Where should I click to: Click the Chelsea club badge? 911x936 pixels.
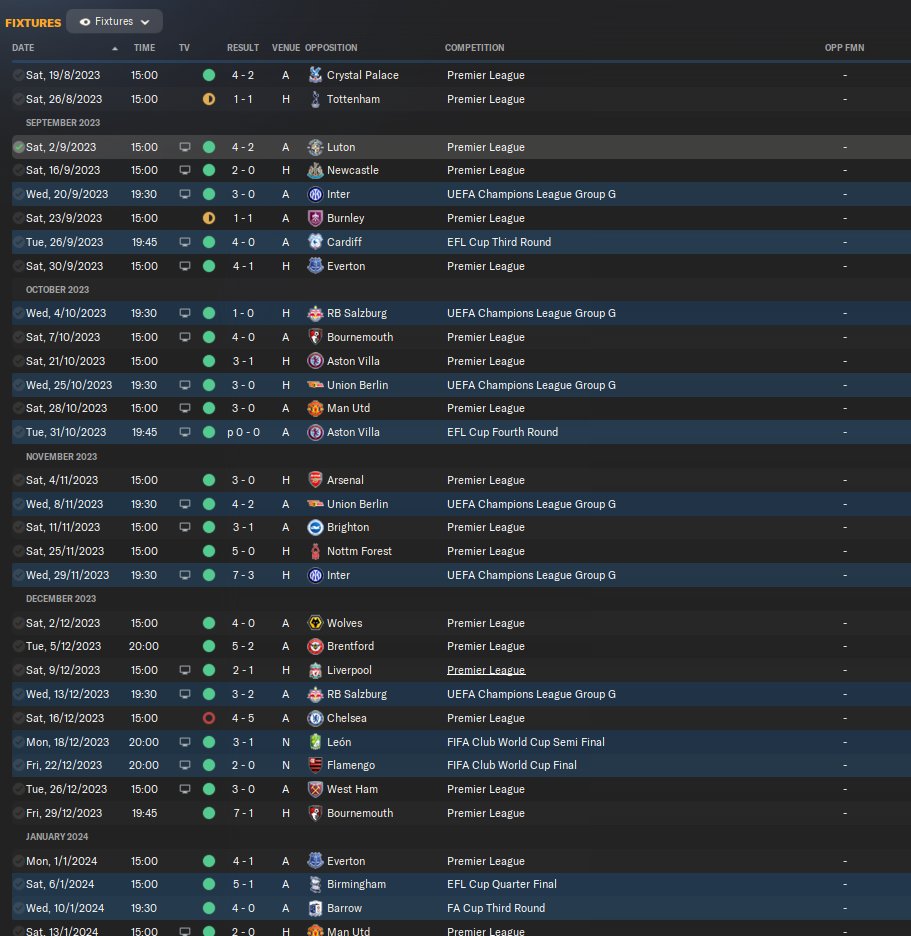(x=315, y=718)
